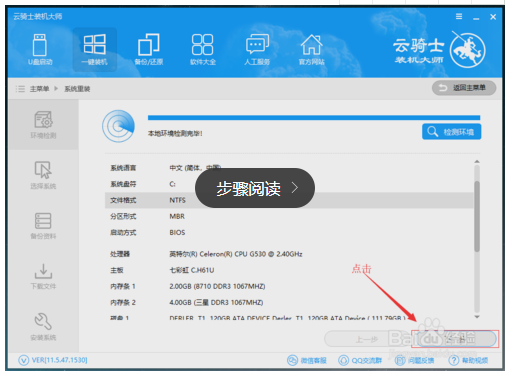Click the 本地环境检测完毕 status text
Image resolution: width=507 pixels, height=373 pixels.
click(175, 133)
